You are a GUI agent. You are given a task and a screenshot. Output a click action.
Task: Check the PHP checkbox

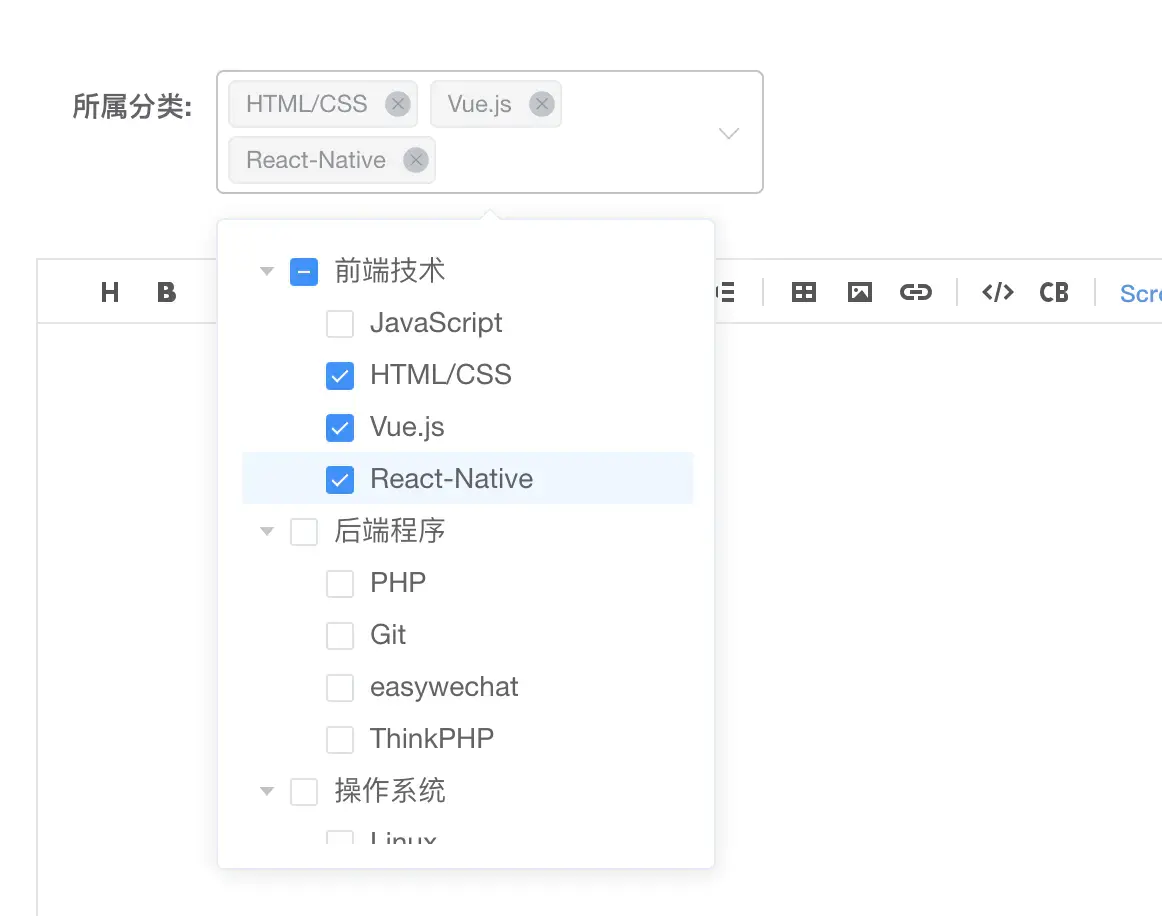[340, 583]
